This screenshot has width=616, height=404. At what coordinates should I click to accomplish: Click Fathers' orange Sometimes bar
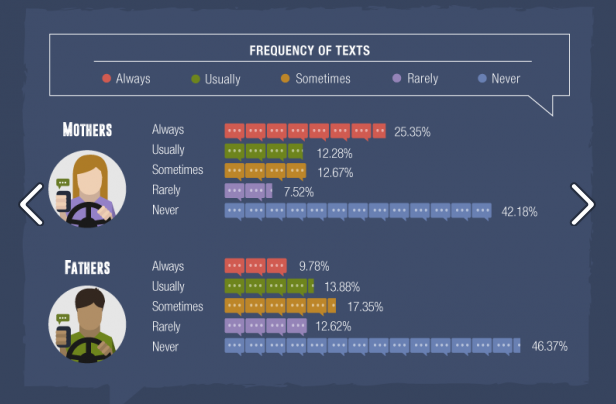pyautogui.click(x=280, y=307)
